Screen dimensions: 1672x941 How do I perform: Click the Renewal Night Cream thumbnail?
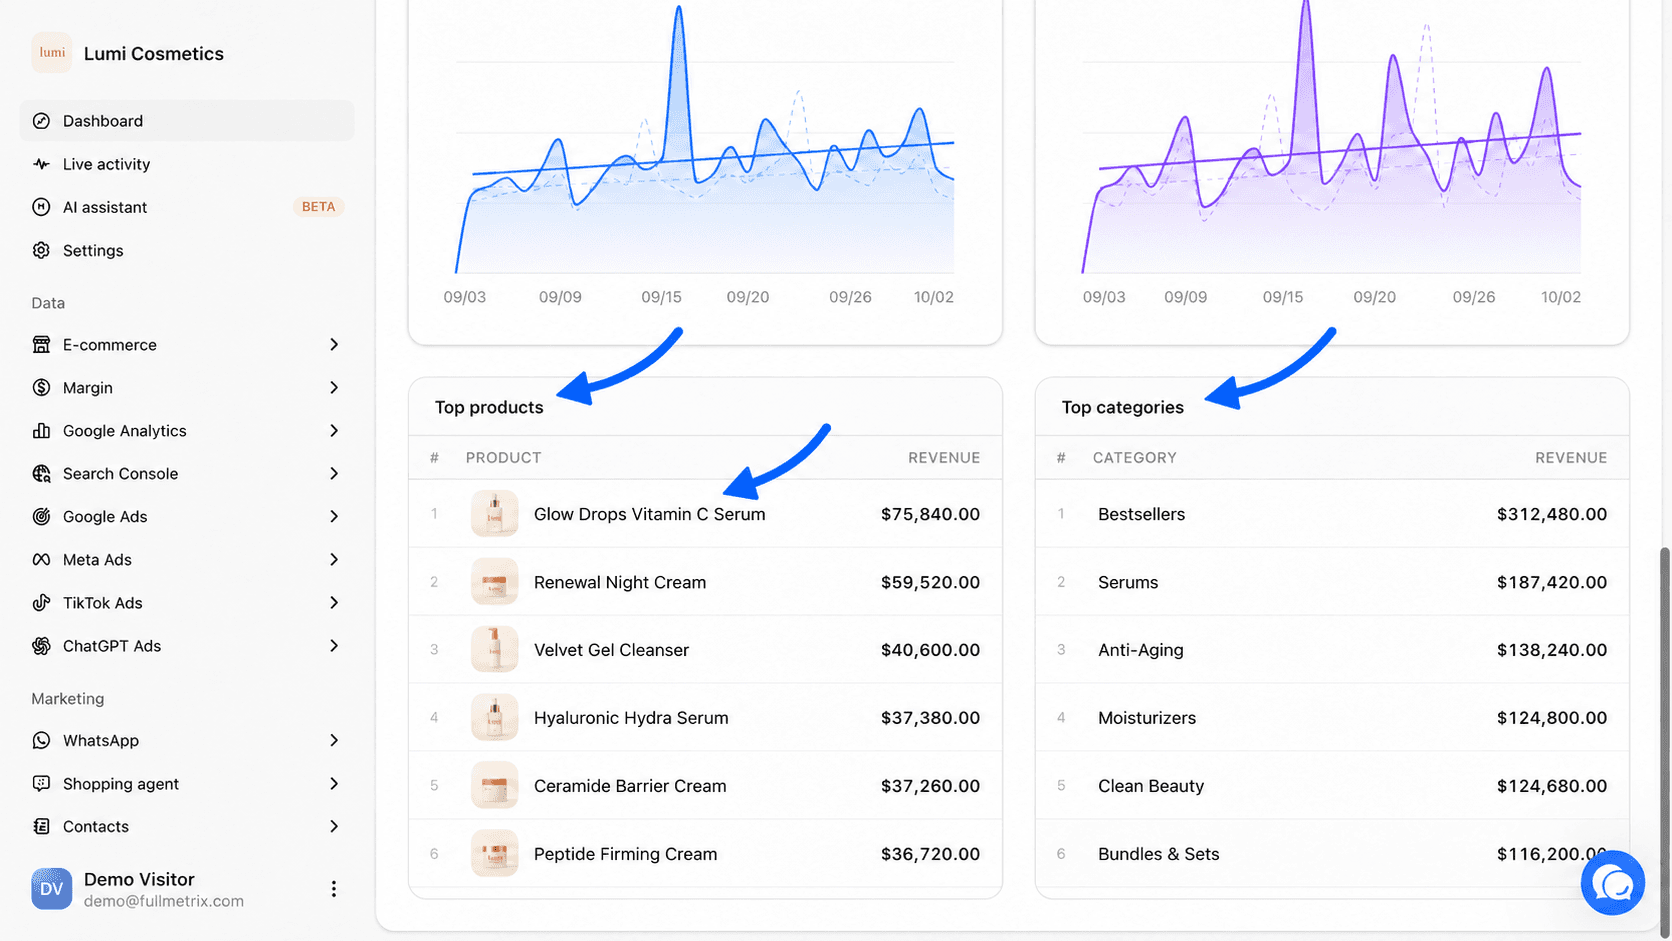494,581
